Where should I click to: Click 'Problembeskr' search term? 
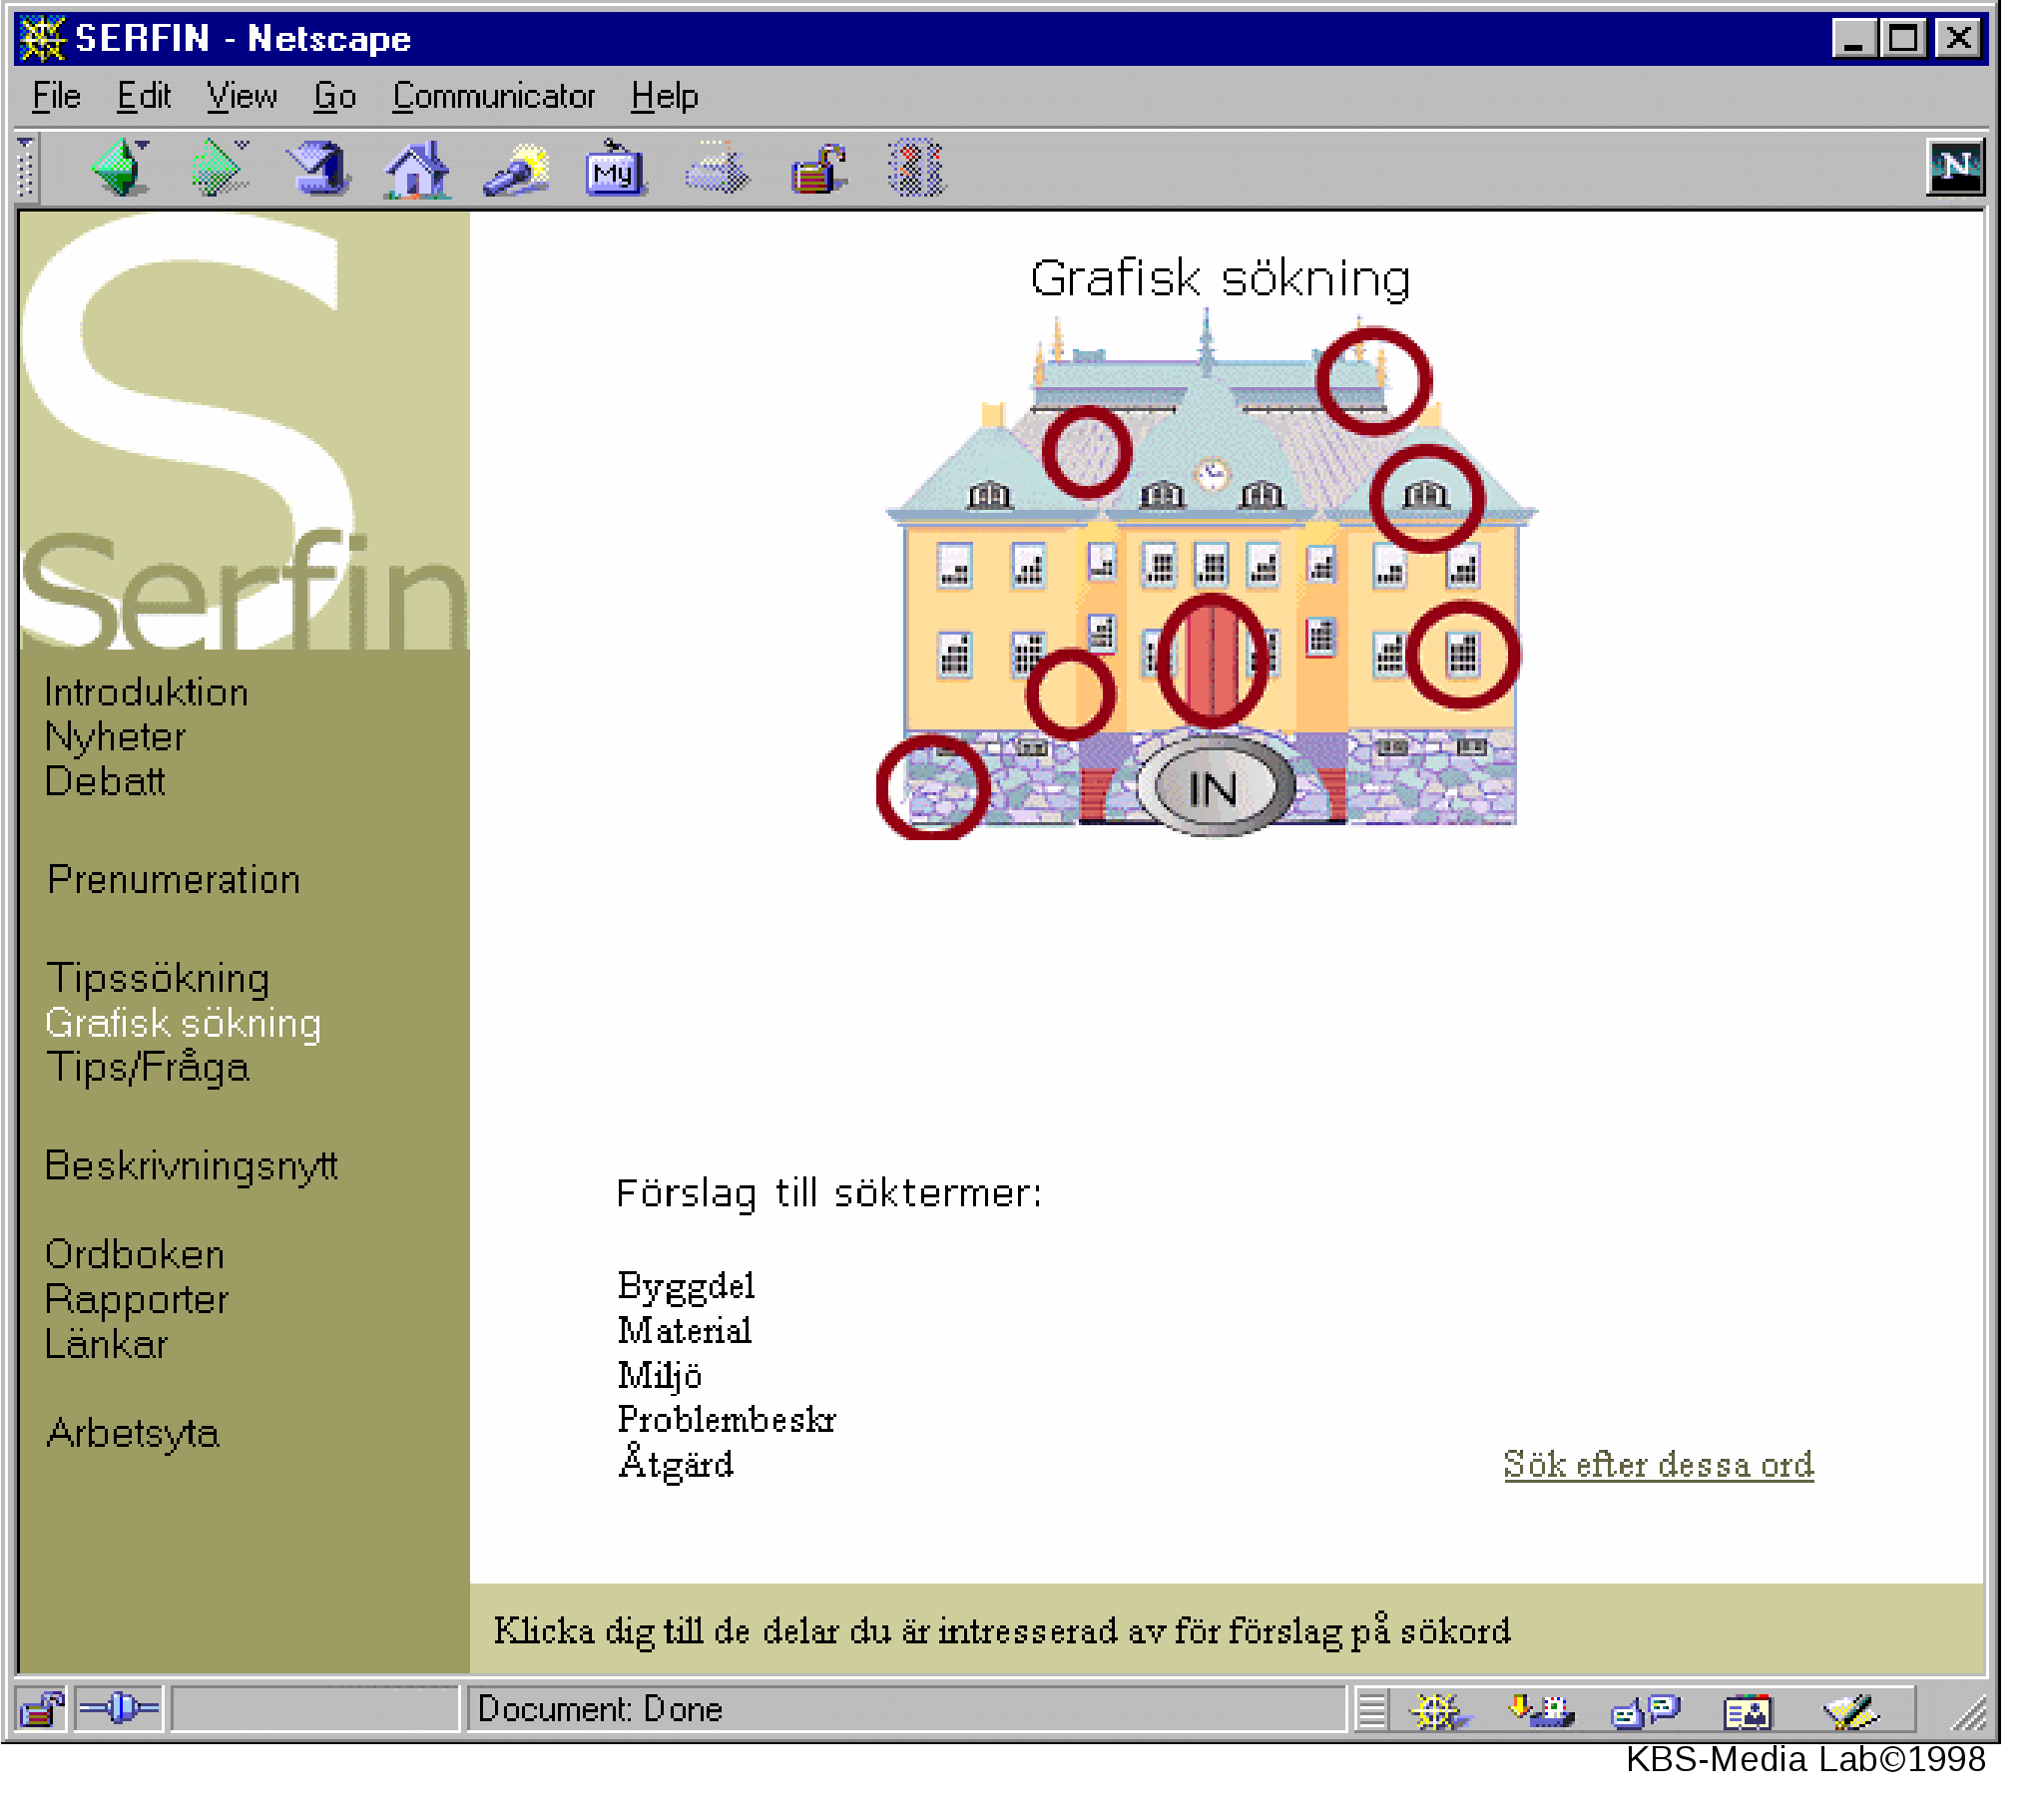coord(727,1422)
